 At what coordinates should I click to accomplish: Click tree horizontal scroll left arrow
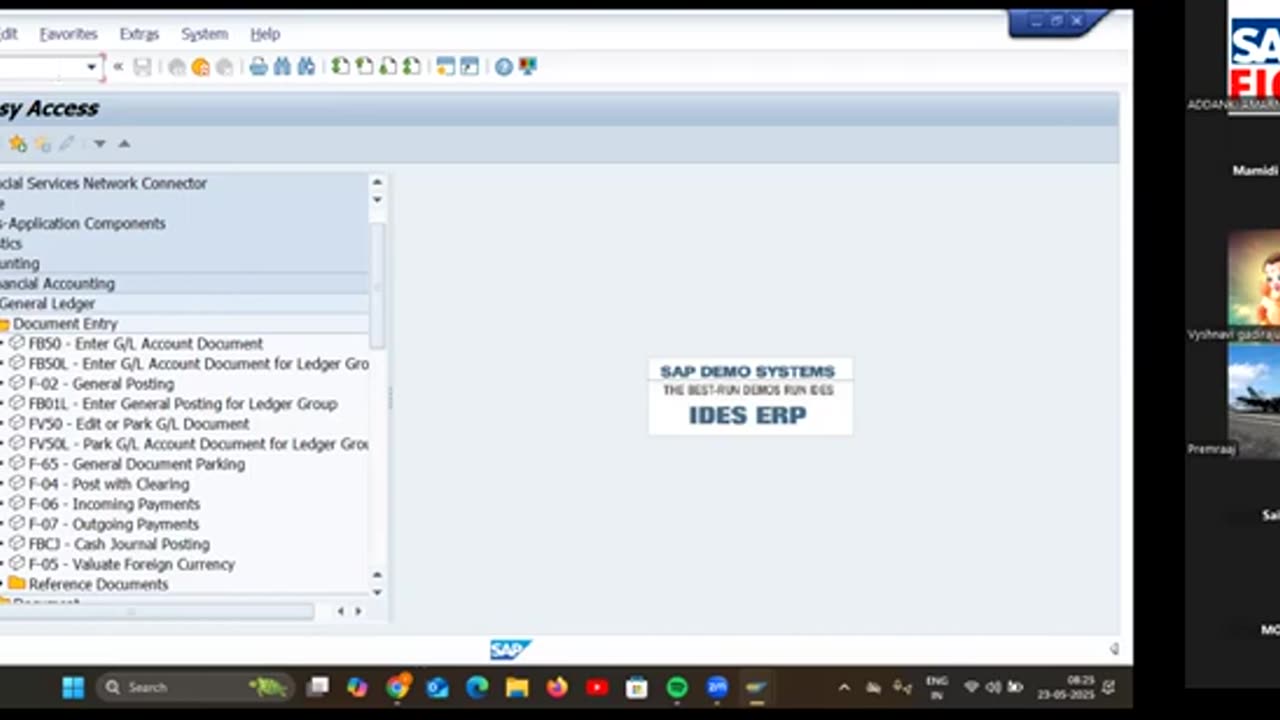point(340,611)
